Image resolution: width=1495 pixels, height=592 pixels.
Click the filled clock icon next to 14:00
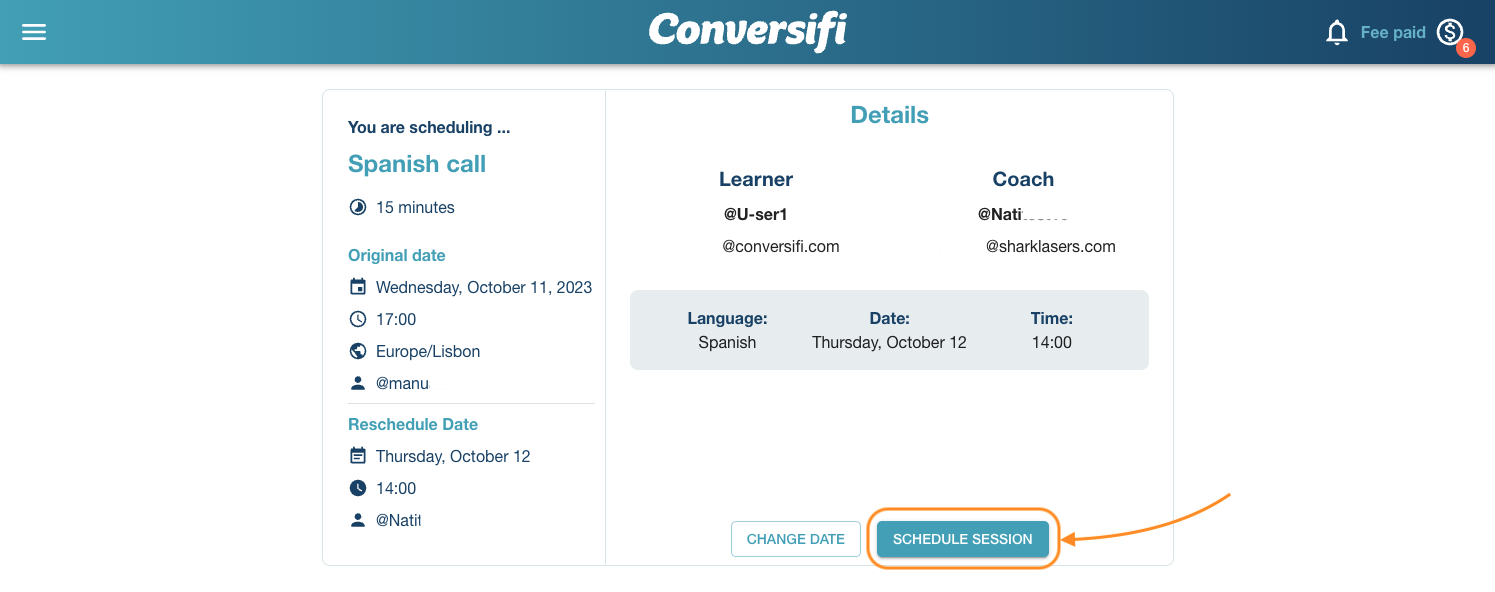(x=358, y=488)
